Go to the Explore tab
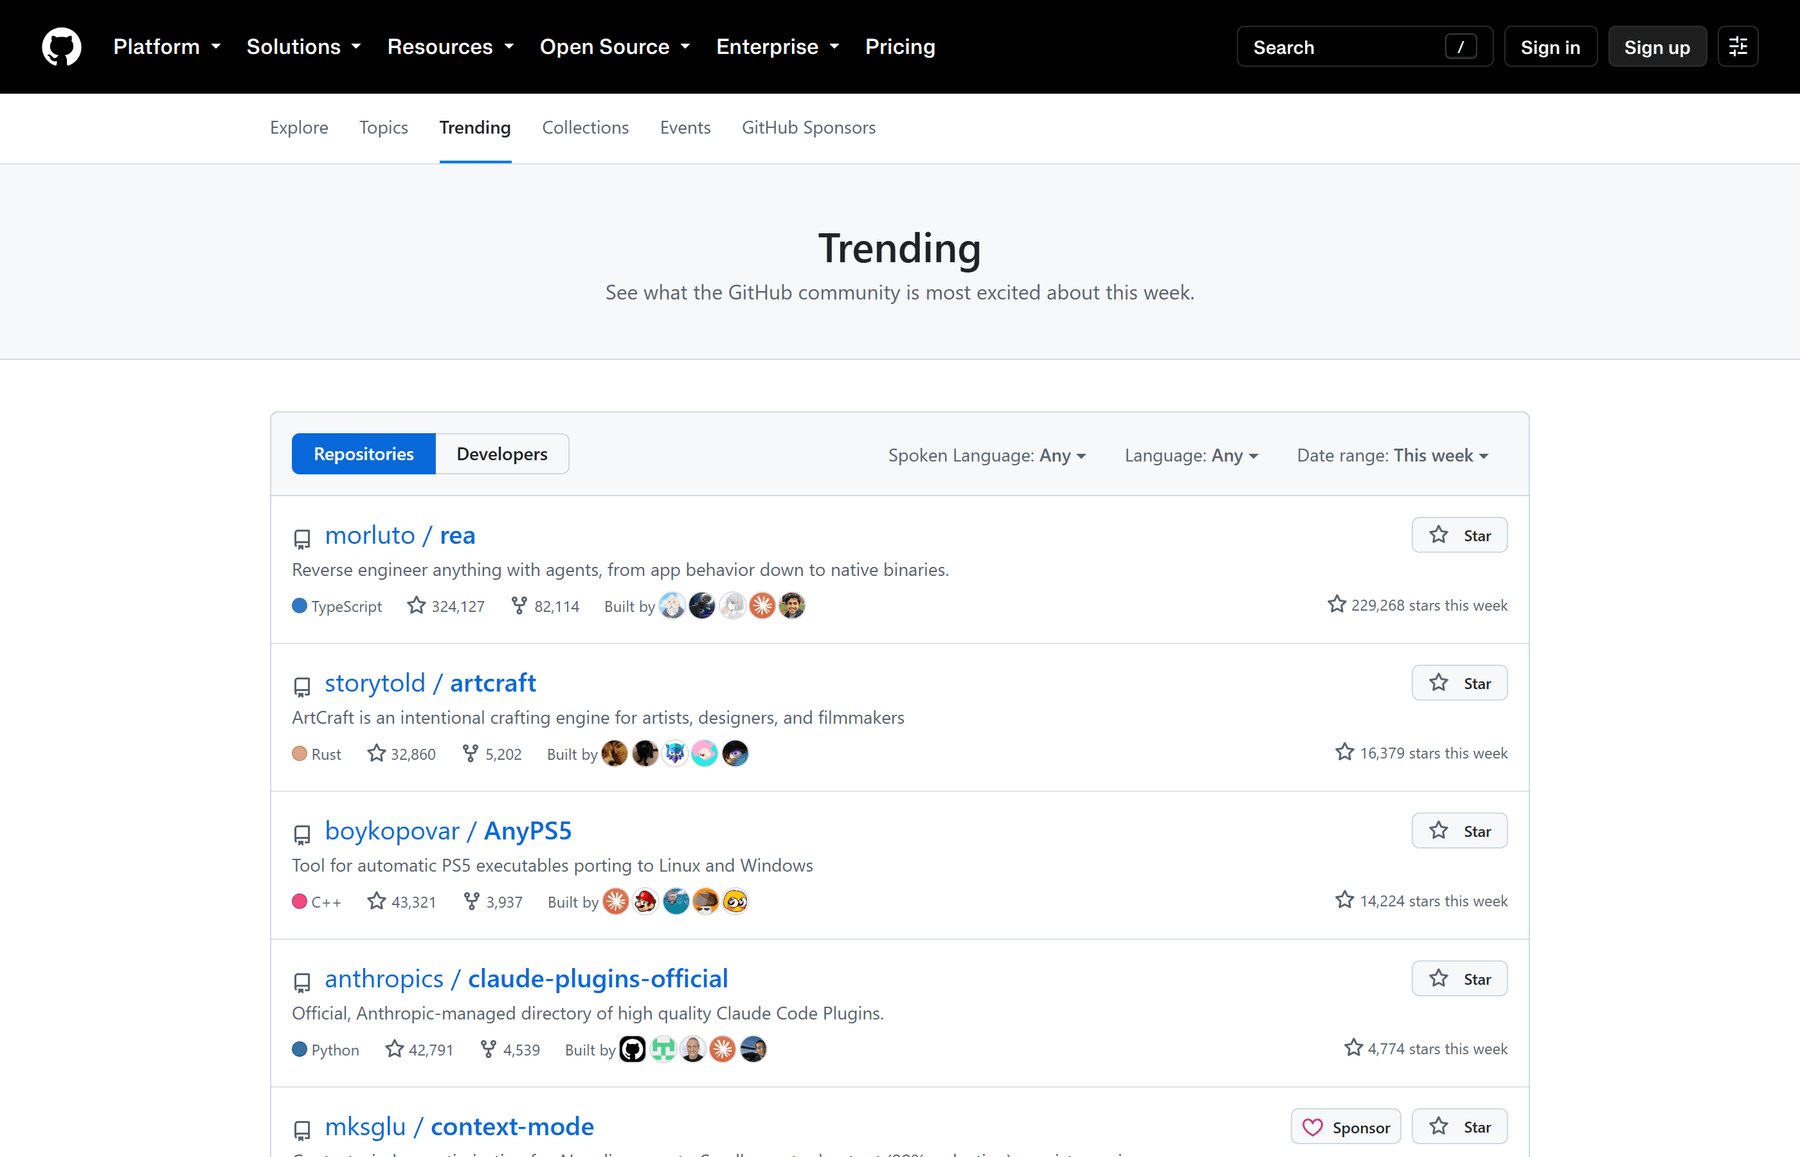This screenshot has height=1157, width=1800. coord(299,128)
